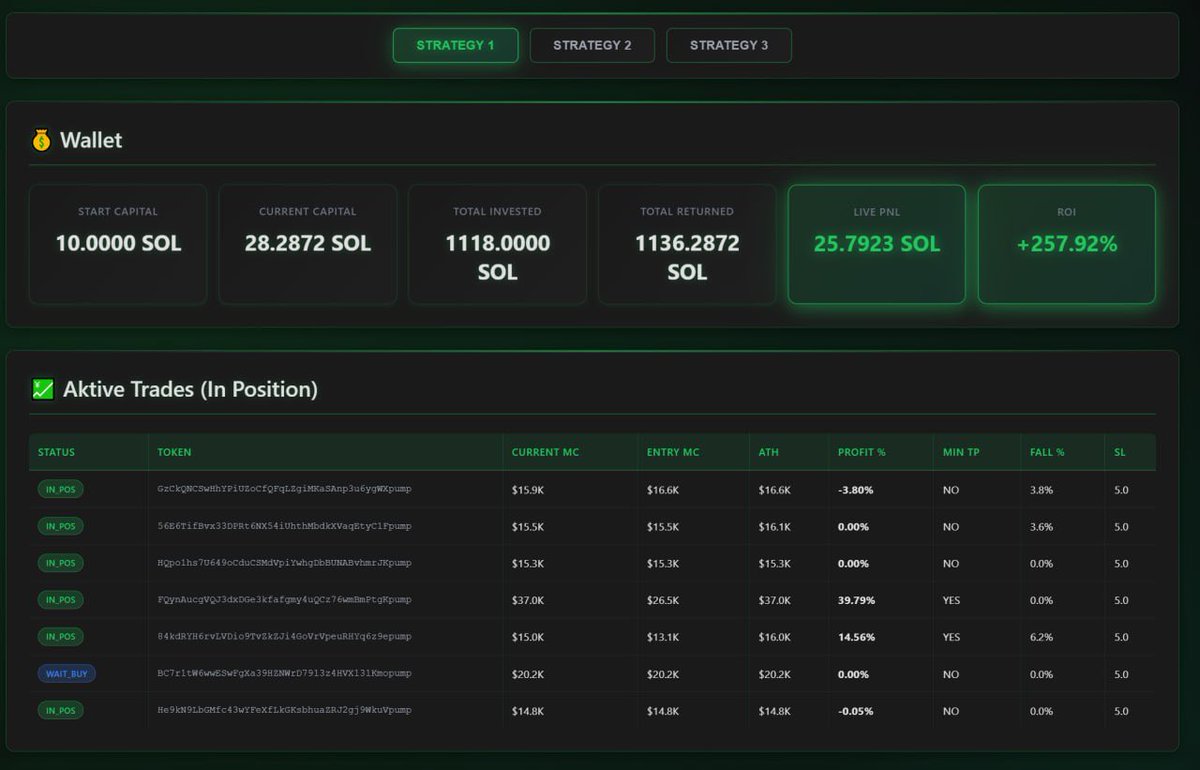Click the IN_POS badge of the He9kN9Lb token row
The image size is (1200, 770).
click(61, 711)
